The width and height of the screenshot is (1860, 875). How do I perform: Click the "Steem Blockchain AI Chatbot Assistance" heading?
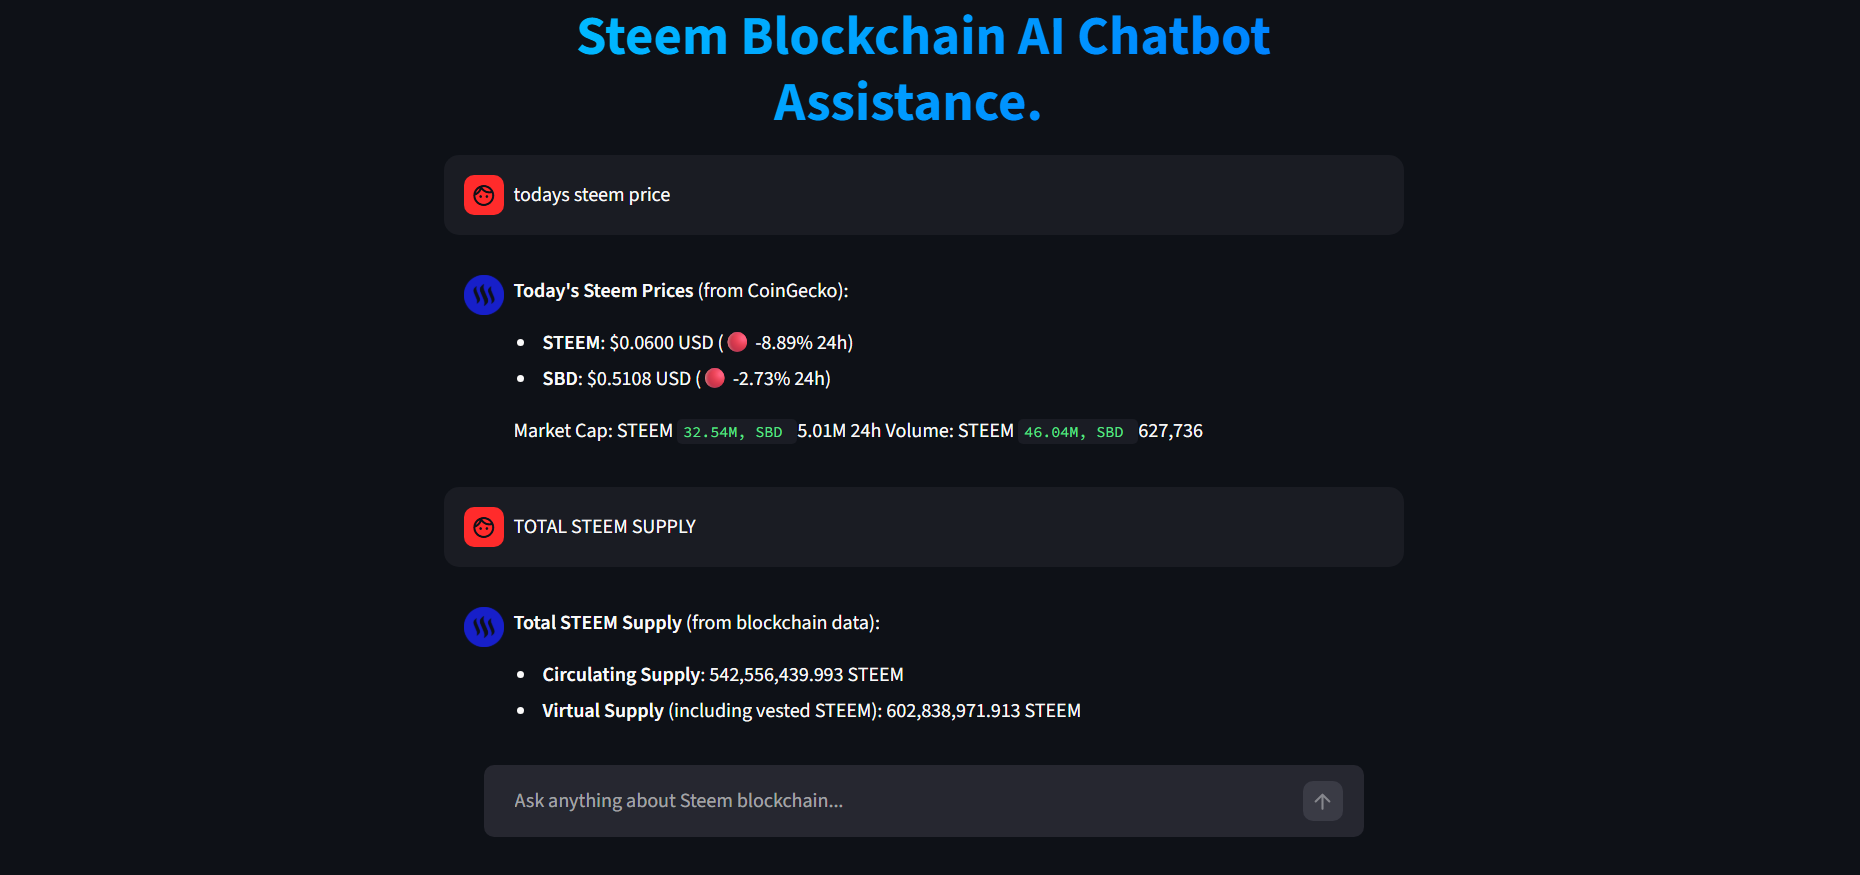pos(922,69)
